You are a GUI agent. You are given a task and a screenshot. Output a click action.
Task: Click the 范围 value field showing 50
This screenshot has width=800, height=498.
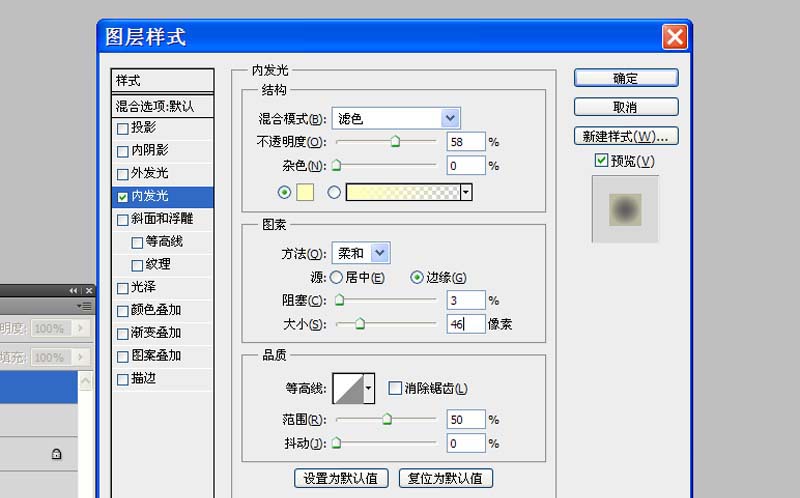[466, 419]
